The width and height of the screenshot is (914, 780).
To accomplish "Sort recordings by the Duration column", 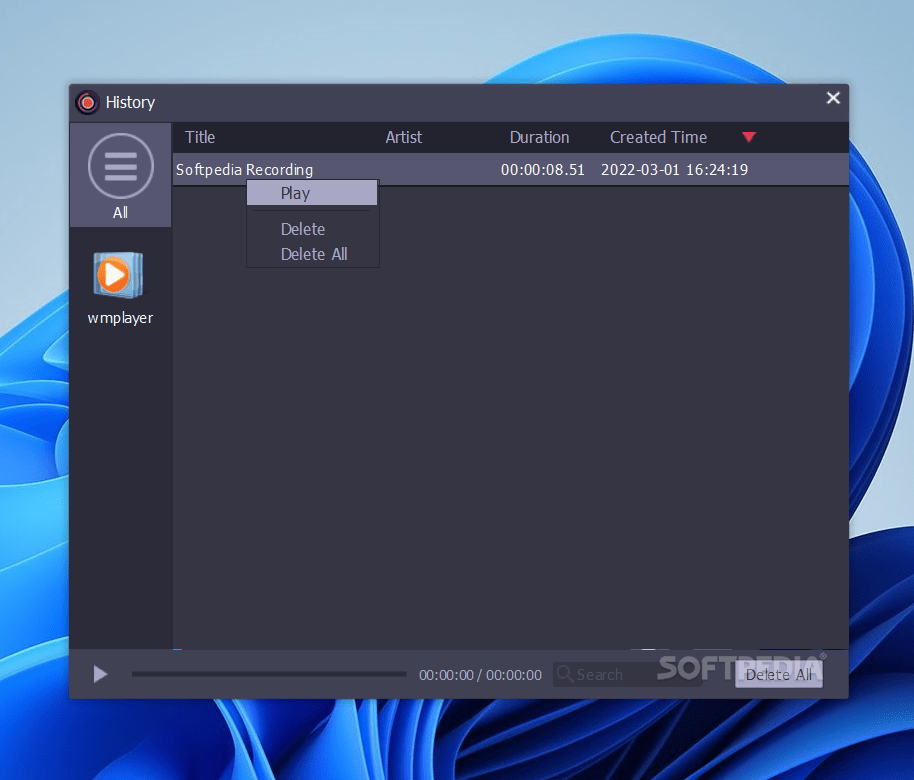I will pyautogui.click(x=539, y=137).
